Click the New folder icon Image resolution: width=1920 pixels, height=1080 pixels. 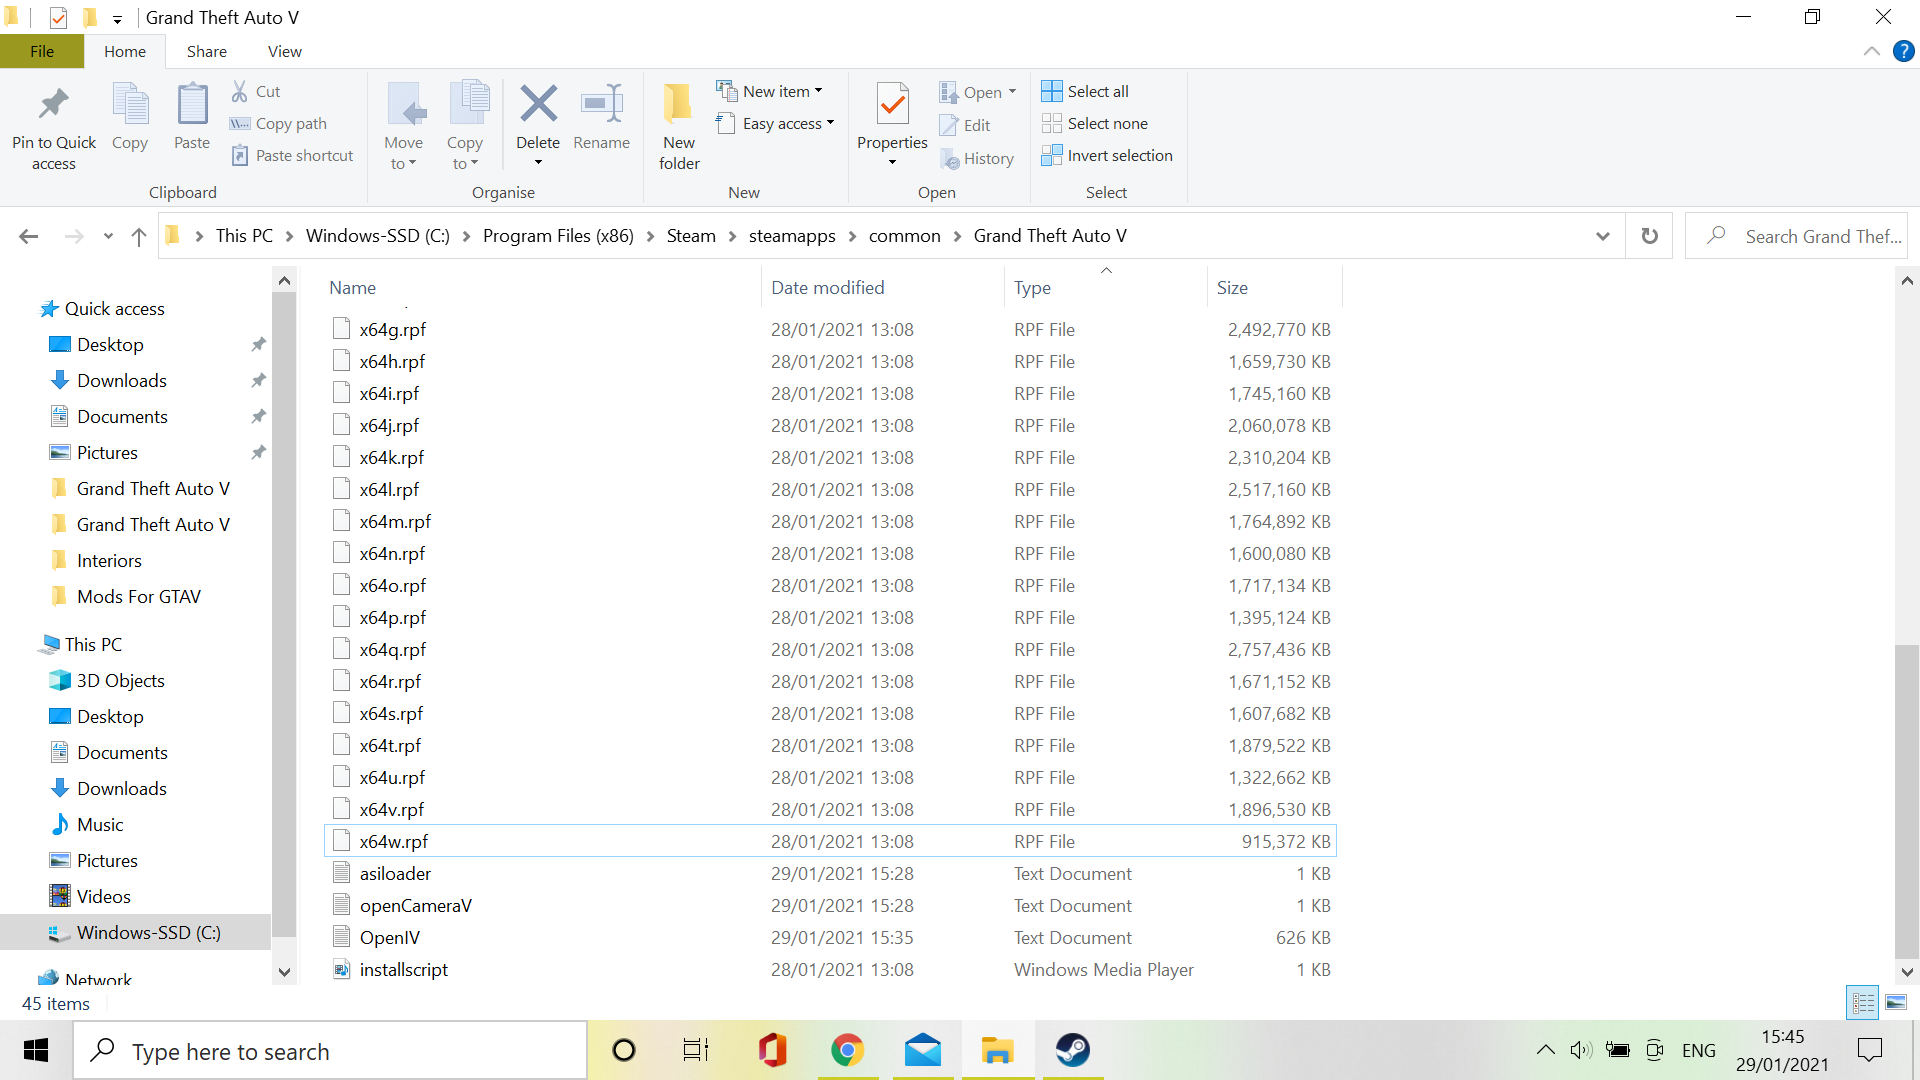point(679,105)
